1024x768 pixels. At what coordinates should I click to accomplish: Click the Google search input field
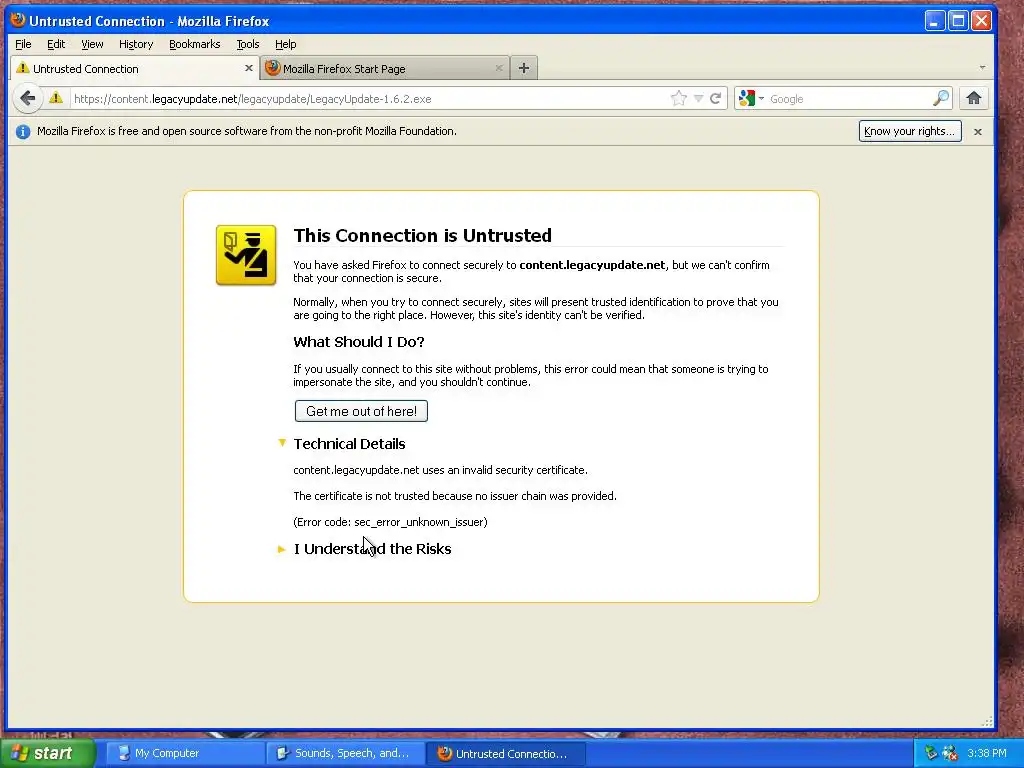pyautogui.click(x=849, y=99)
